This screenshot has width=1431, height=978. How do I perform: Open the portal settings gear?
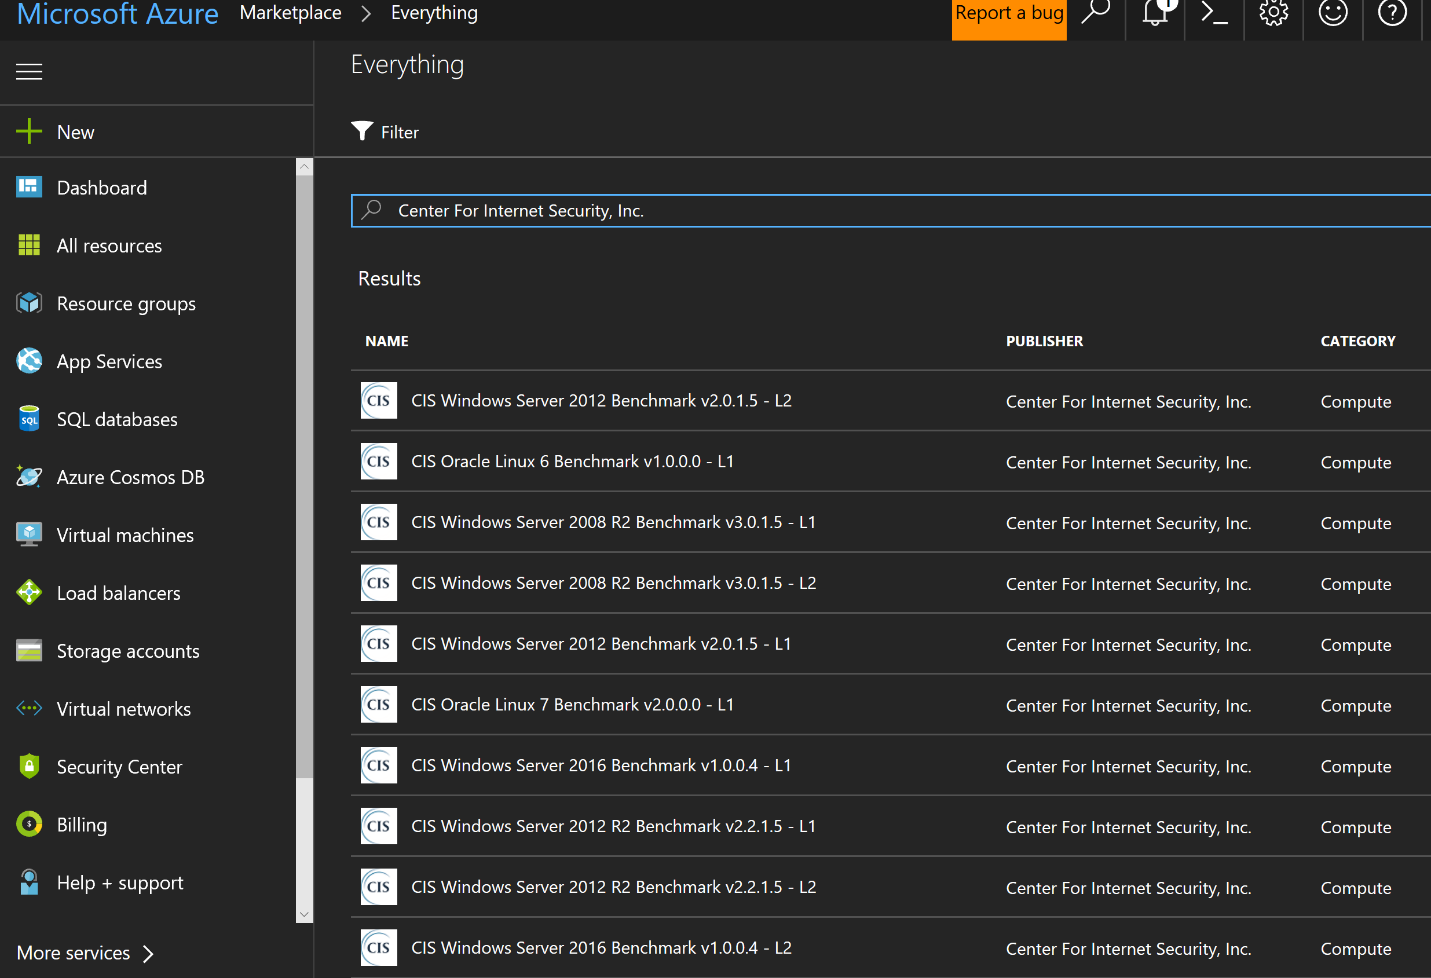coord(1272,14)
